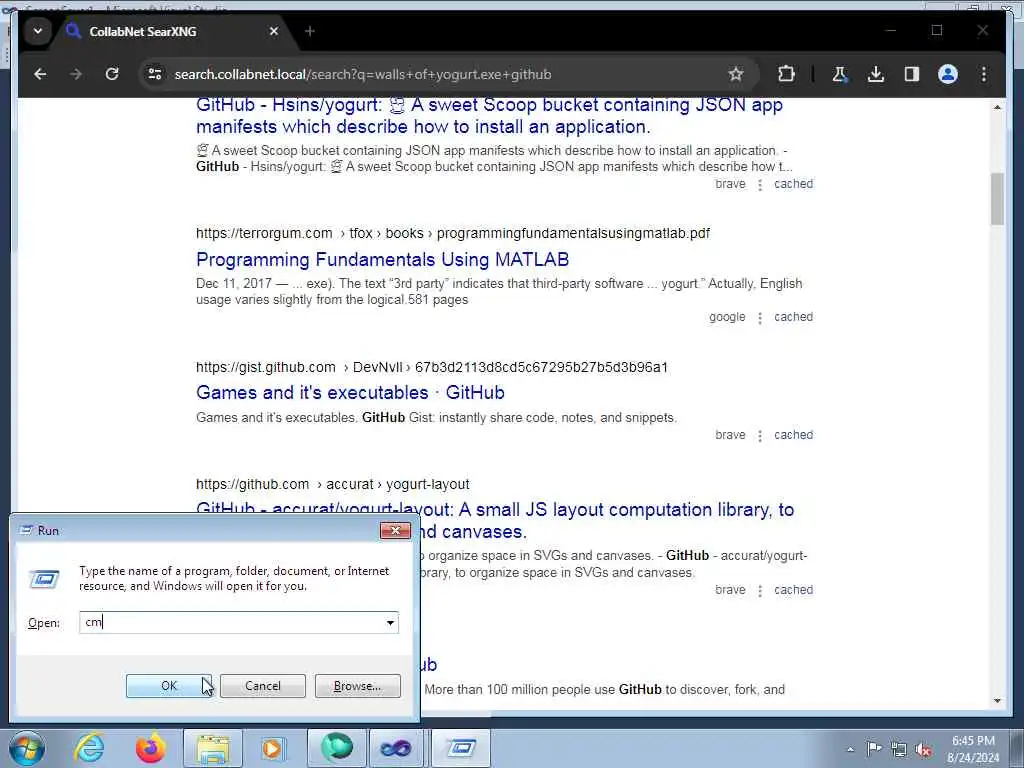Open Chrome's three-dot menu
This screenshot has width=1024, height=768.
[984, 74]
